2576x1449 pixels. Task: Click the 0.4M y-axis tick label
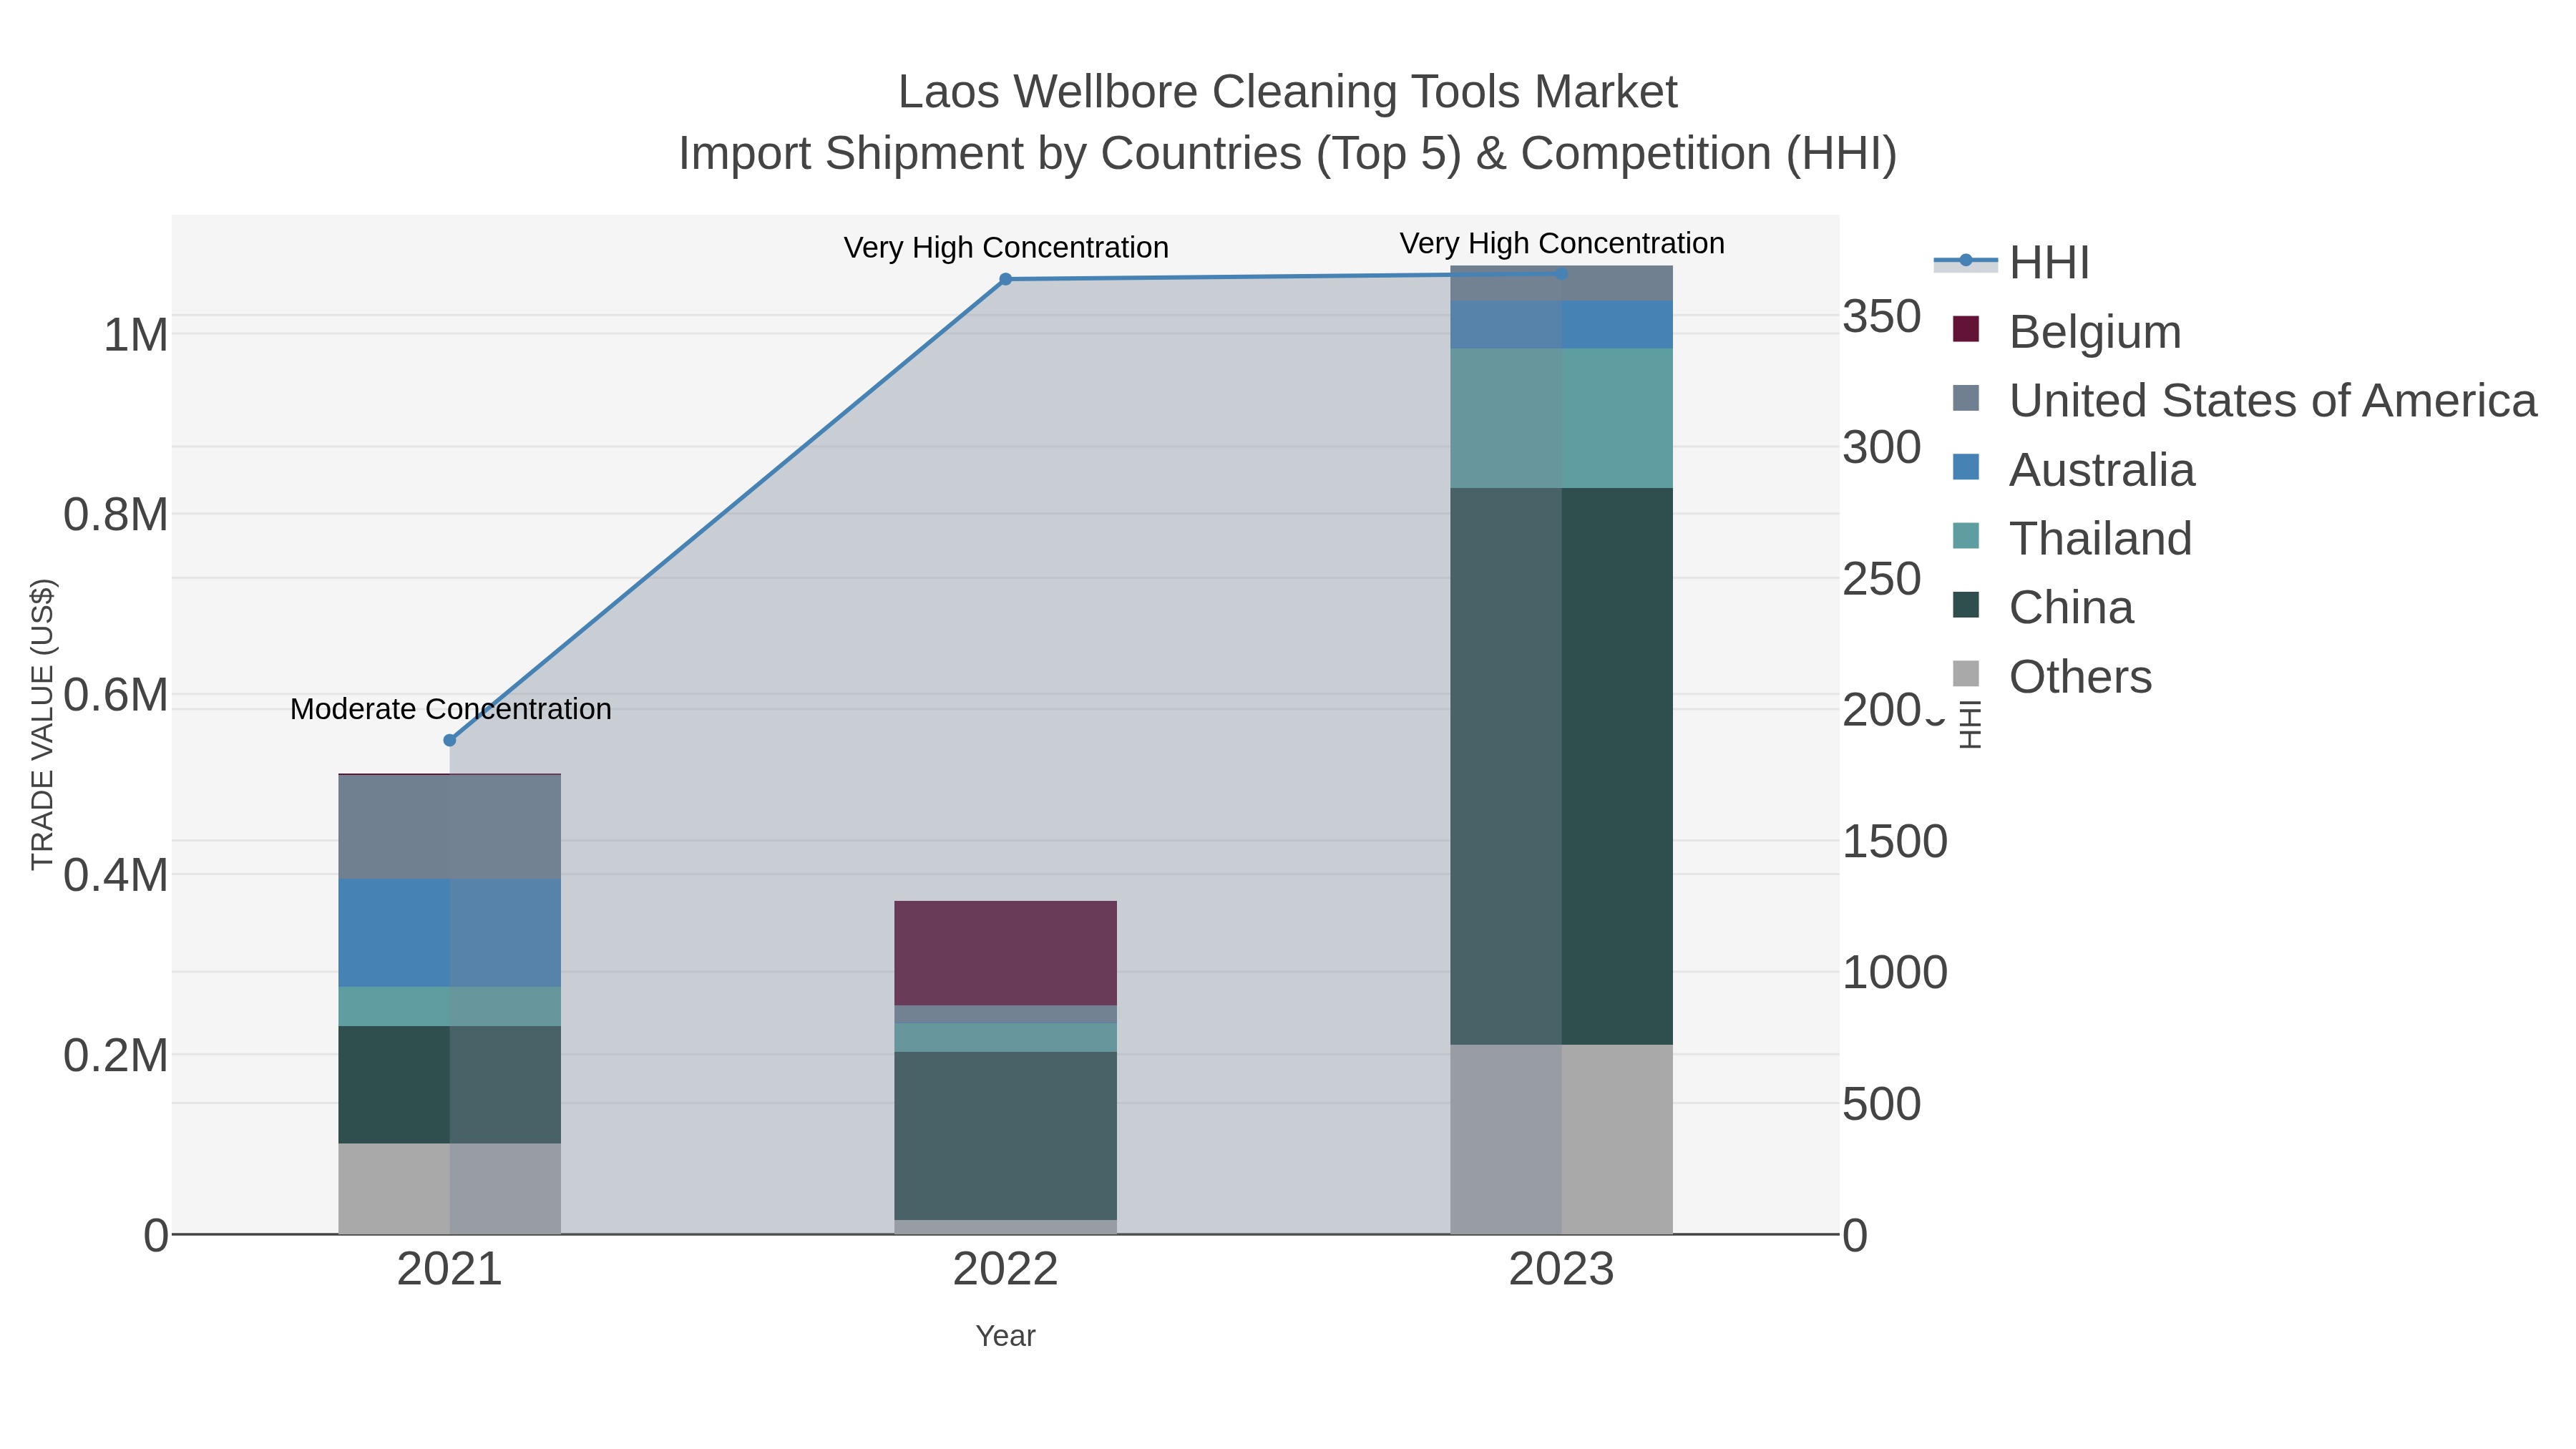click(116, 875)
